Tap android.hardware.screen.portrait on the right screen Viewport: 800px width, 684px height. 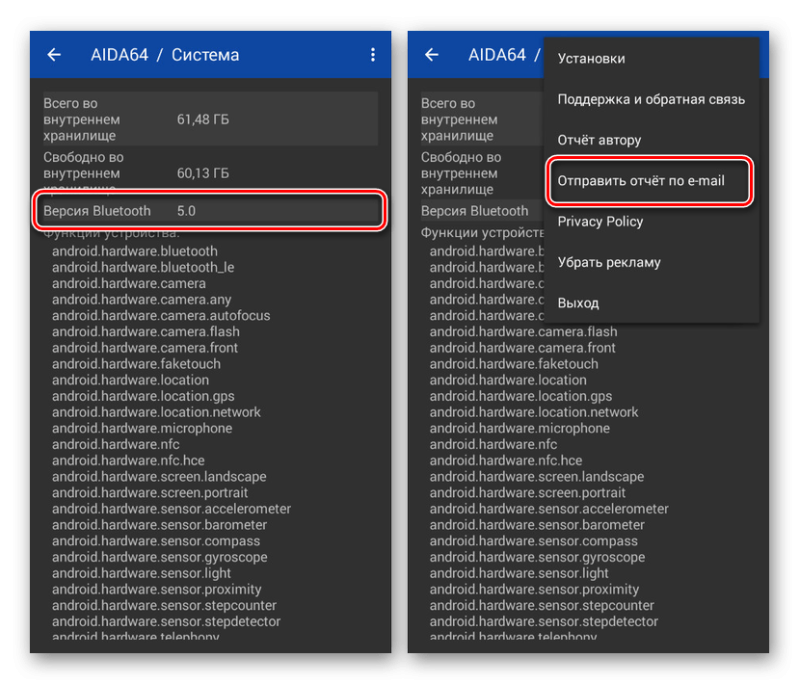click(528, 493)
